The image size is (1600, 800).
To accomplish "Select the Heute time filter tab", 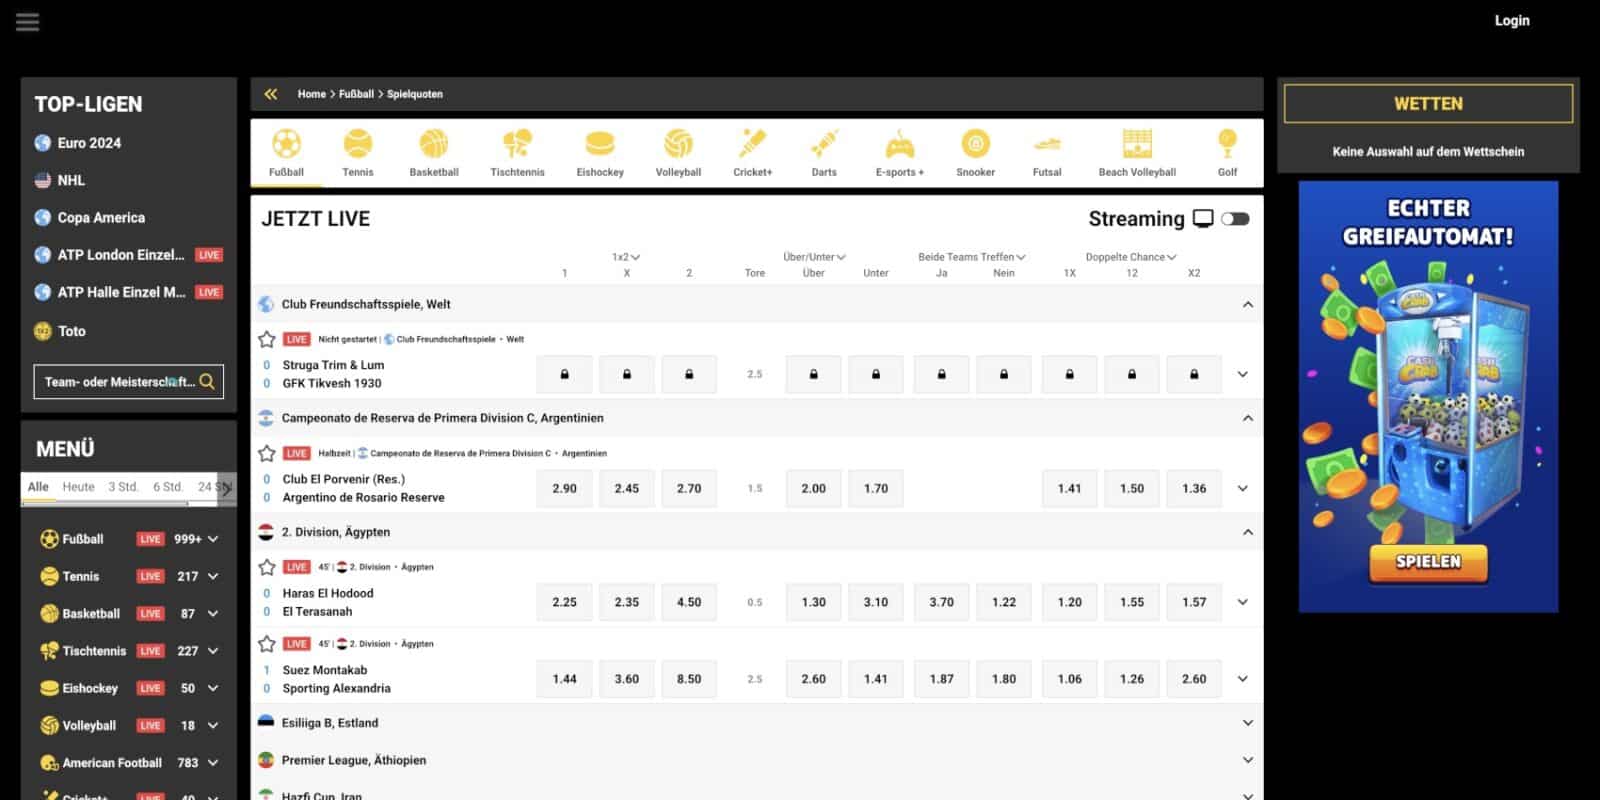I will tap(78, 487).
